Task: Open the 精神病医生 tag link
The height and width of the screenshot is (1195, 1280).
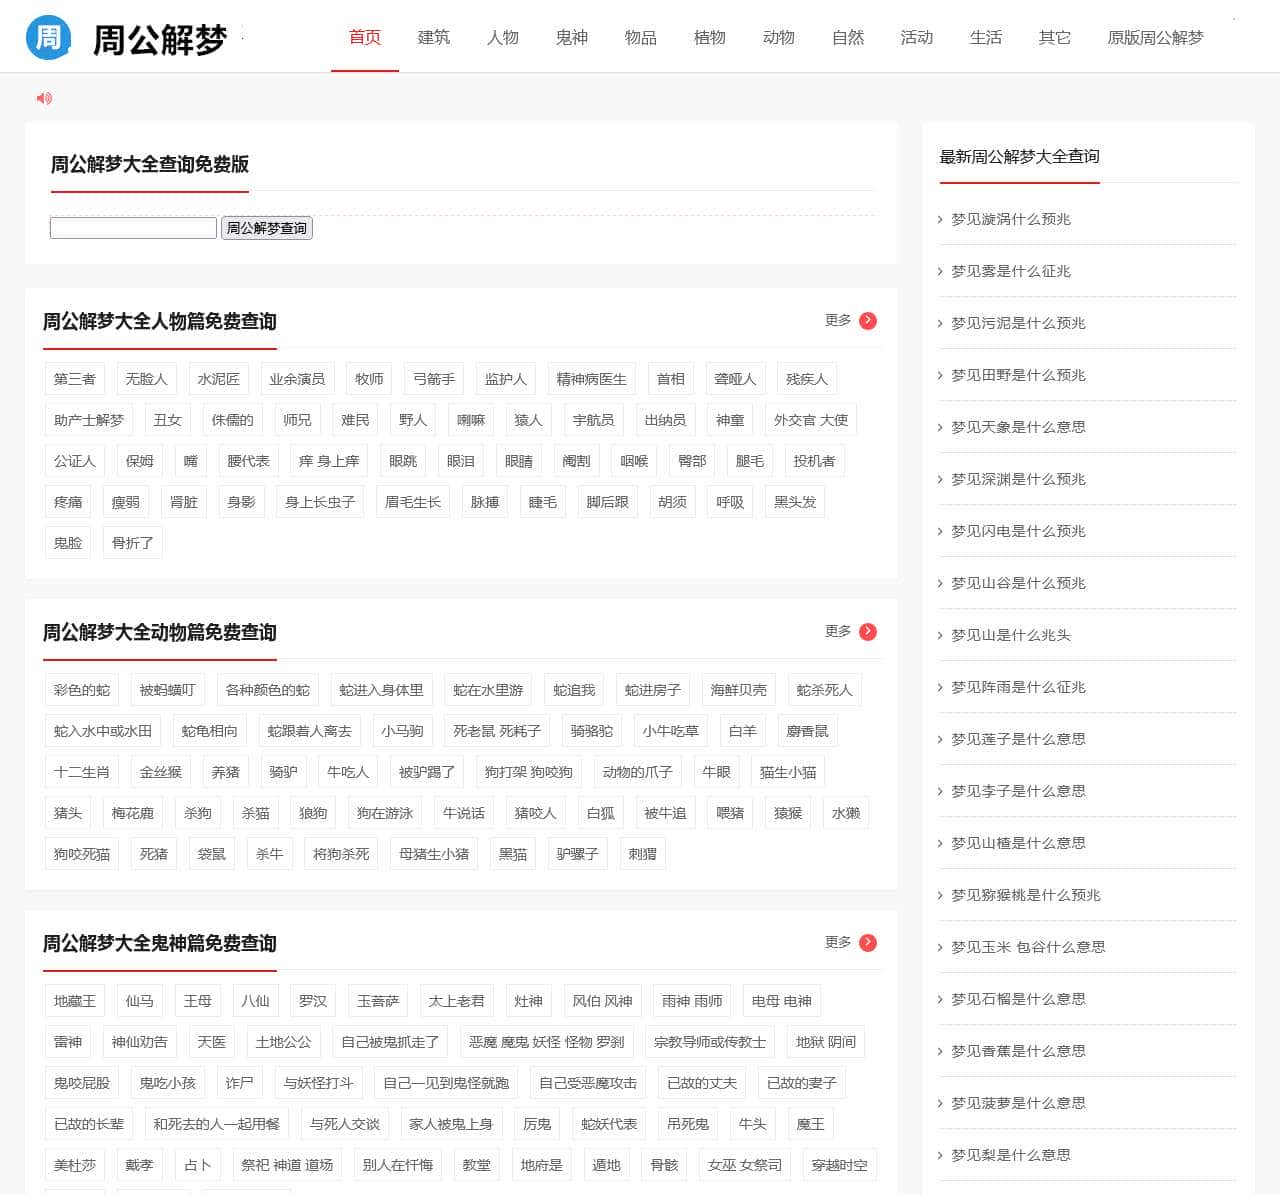Action: (591, 379)
